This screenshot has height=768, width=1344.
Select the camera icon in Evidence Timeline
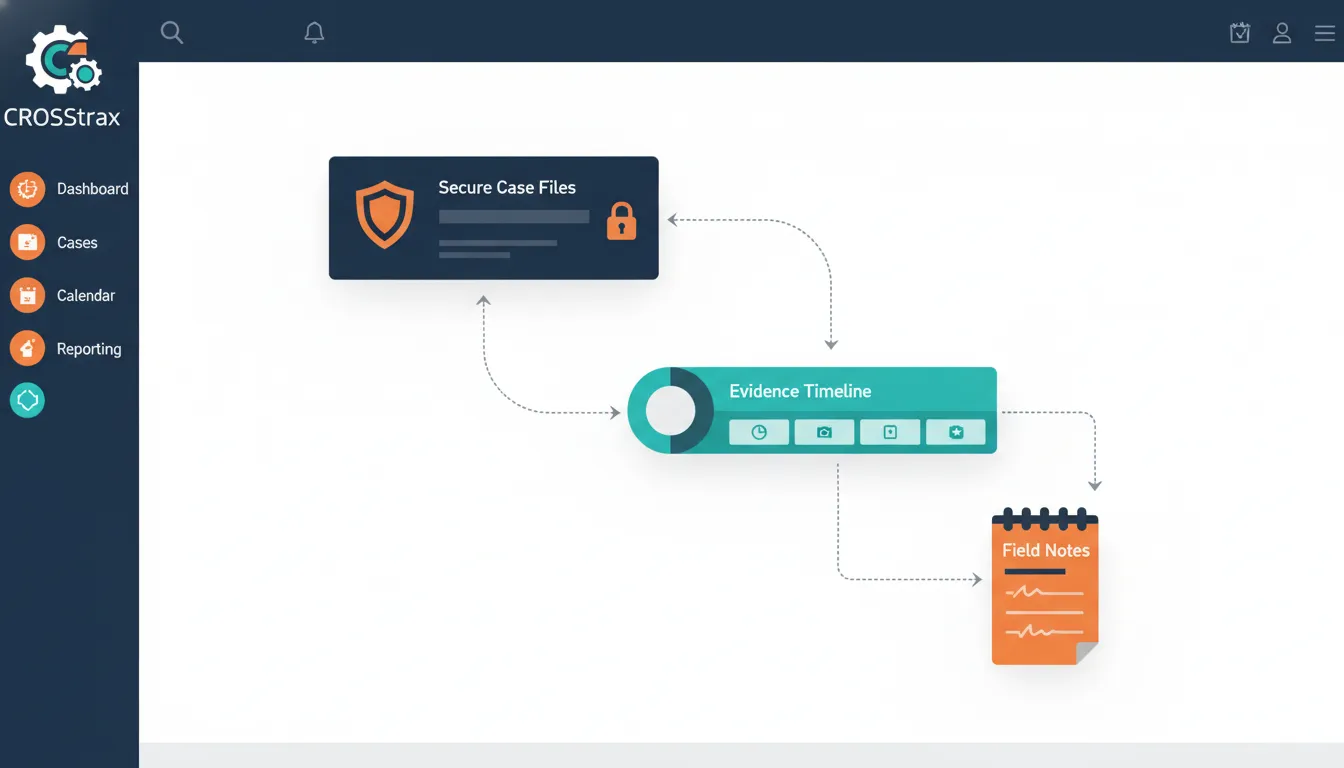click(x=824, y=432)
